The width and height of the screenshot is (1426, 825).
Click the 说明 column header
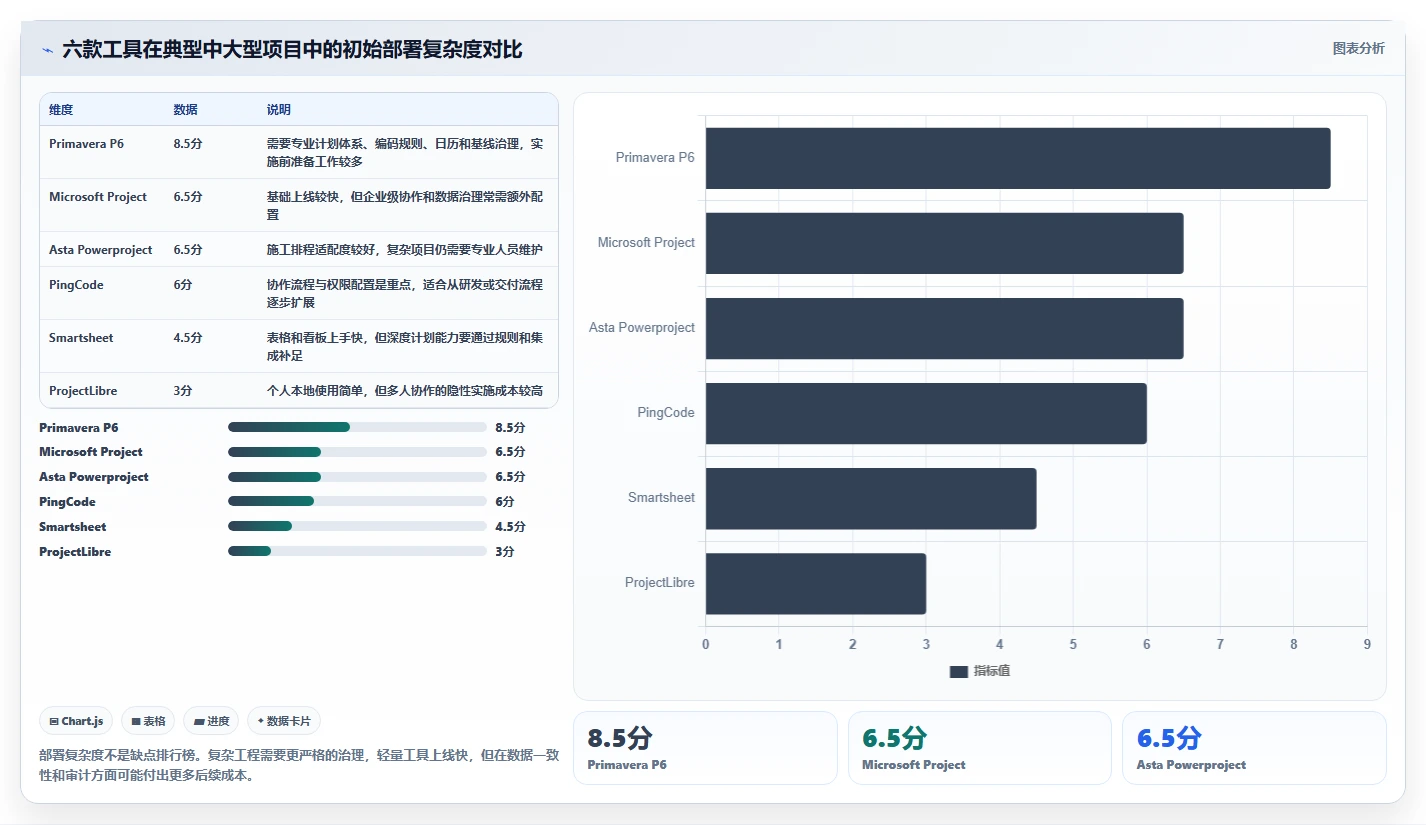[x=279, y=110]
